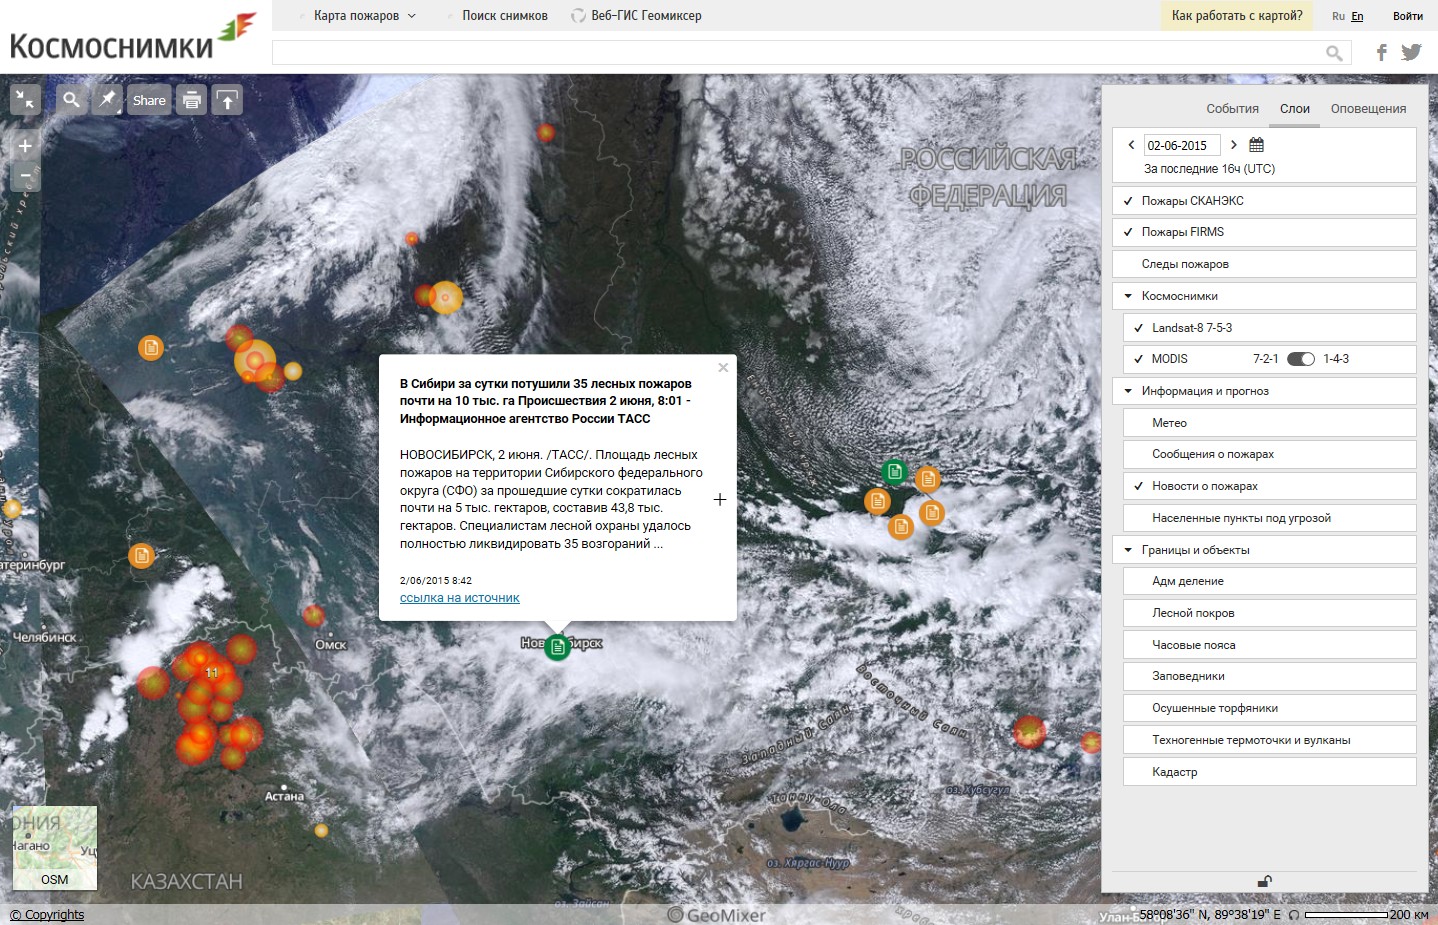
Task: Open the link 'ссылка на источник'
Action: click(460, 598)
